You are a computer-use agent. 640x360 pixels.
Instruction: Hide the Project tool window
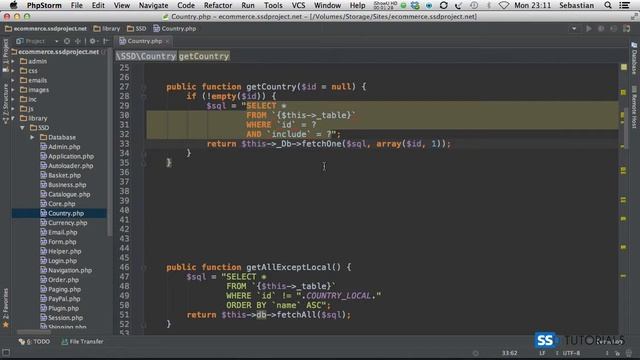[106, 41]
